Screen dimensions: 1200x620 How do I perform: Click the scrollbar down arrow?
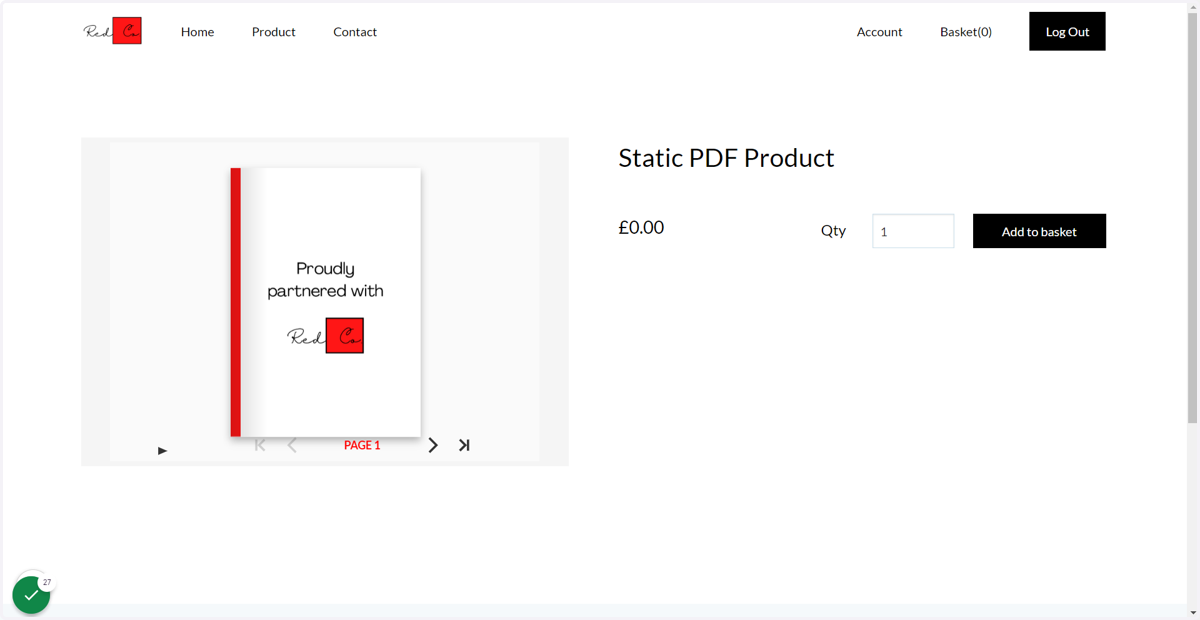pyautogui.click(x=1193, y=613)
